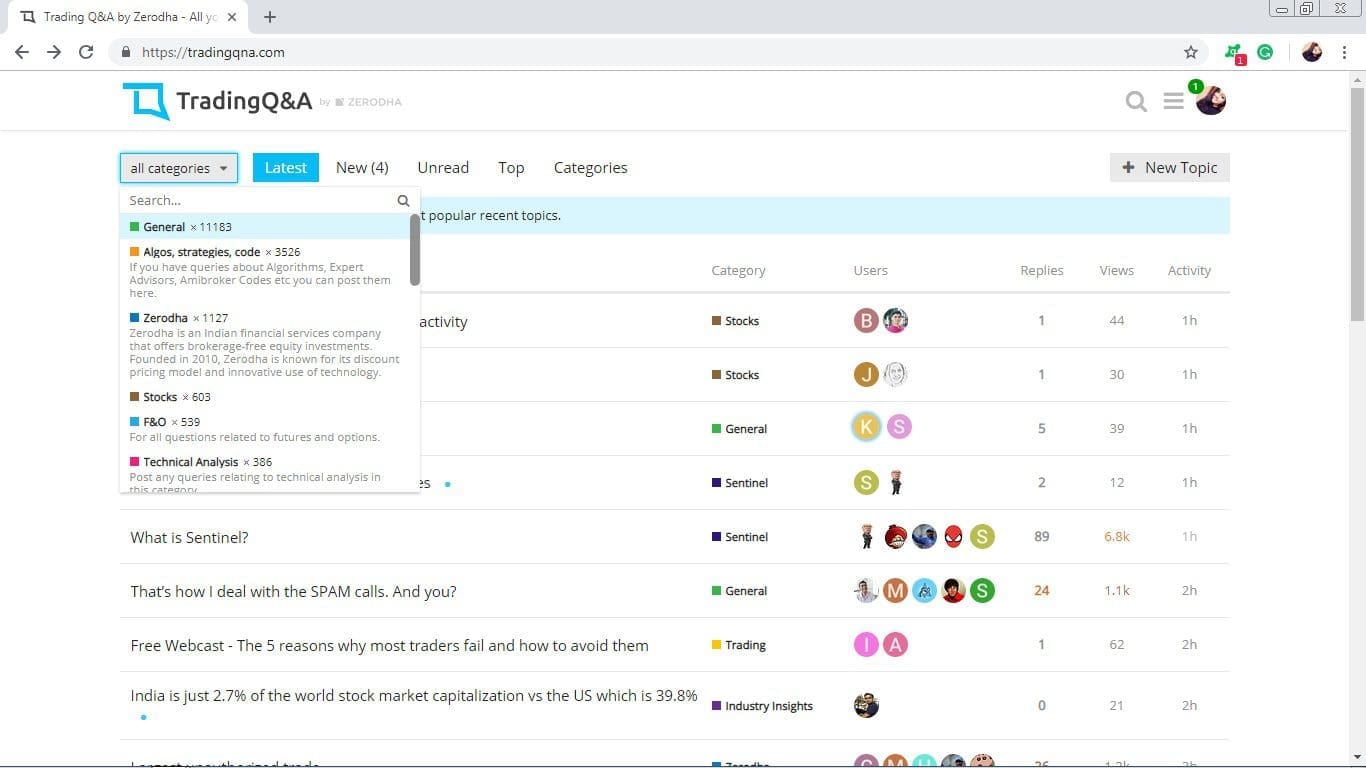The height and width of the screenshot is (768, 1366).
Task: Click Sentinel category in What is Sentinel row
Action: [740, 537]
